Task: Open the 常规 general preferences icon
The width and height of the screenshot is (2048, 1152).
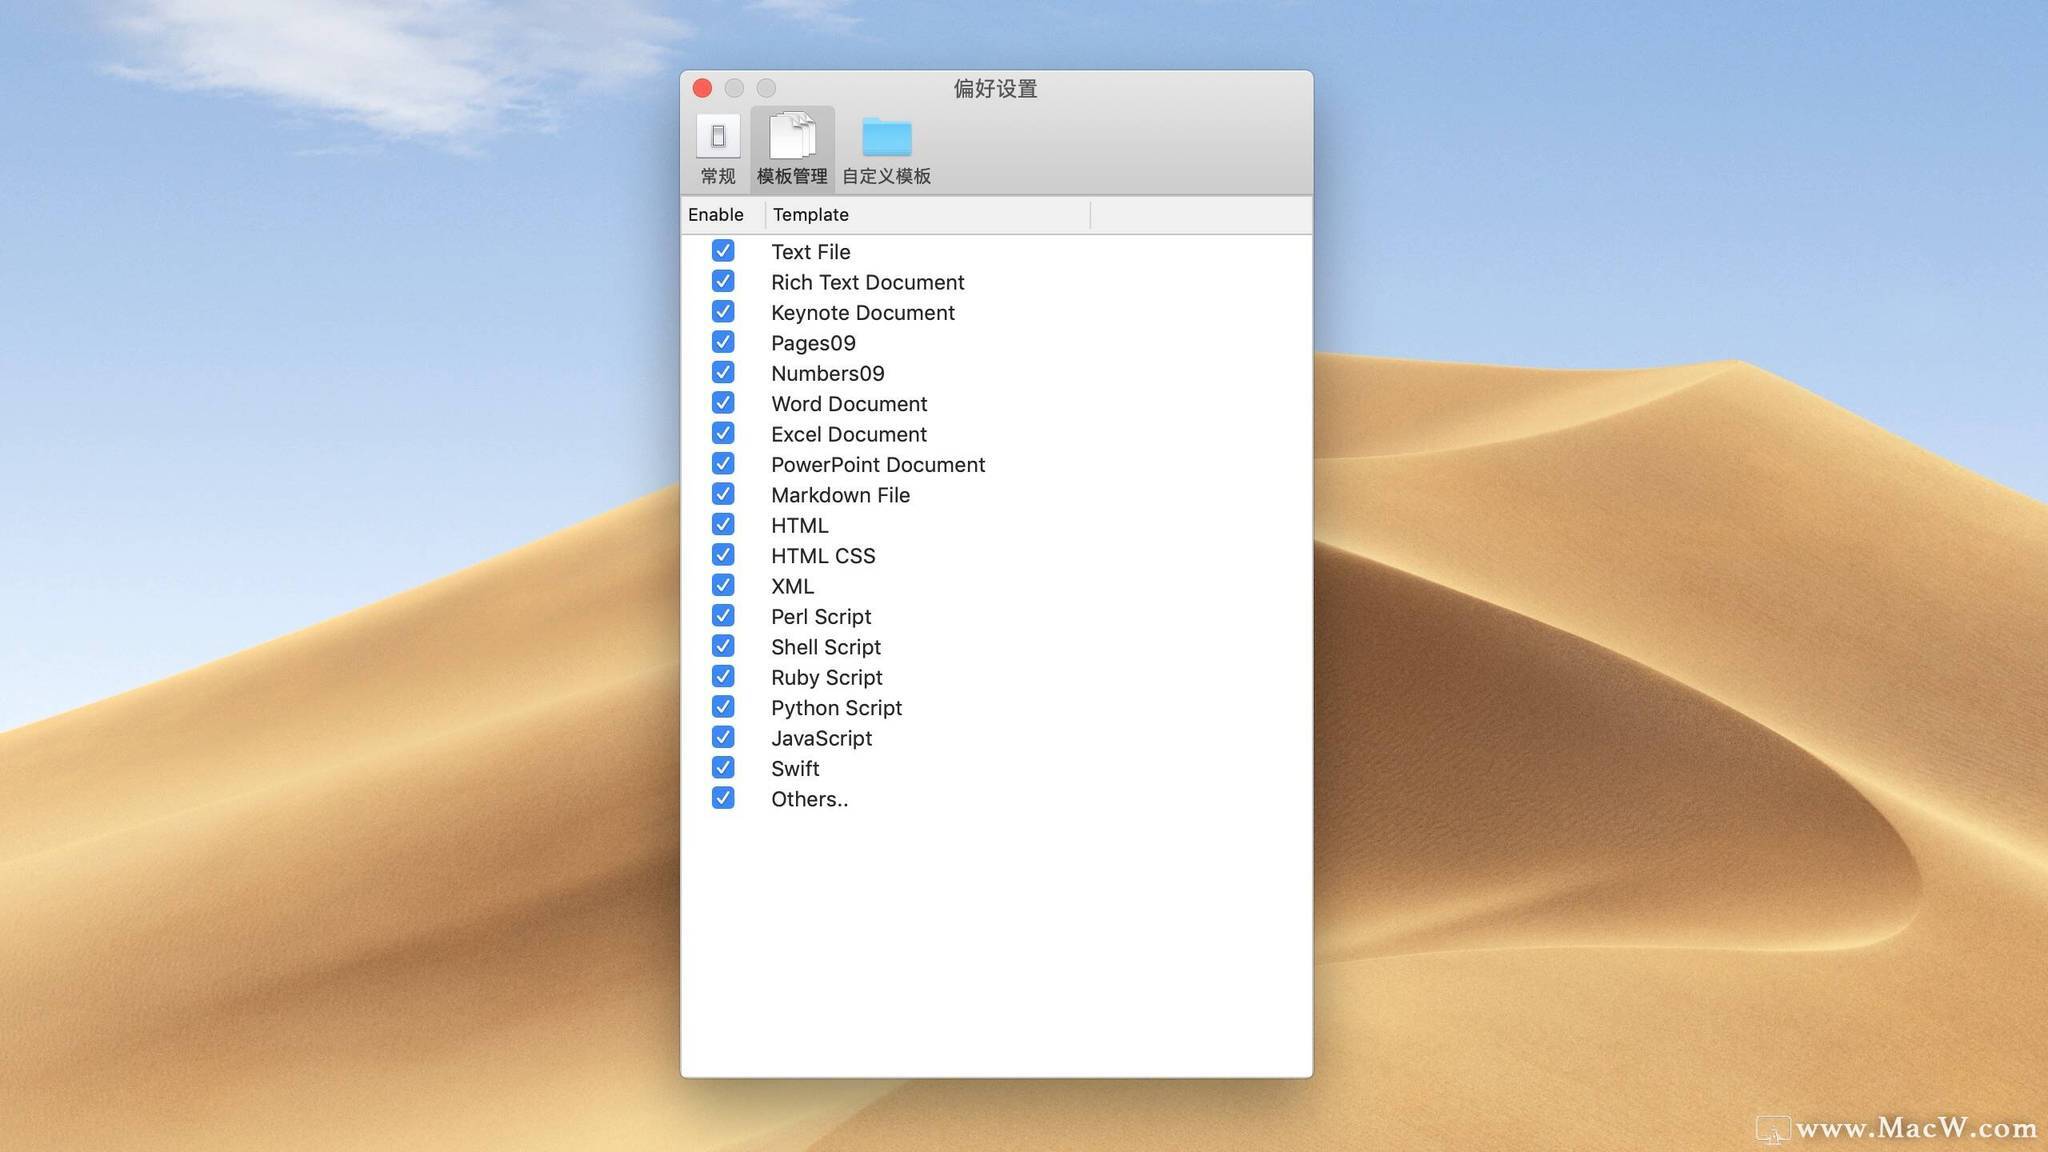Action: 718,138
